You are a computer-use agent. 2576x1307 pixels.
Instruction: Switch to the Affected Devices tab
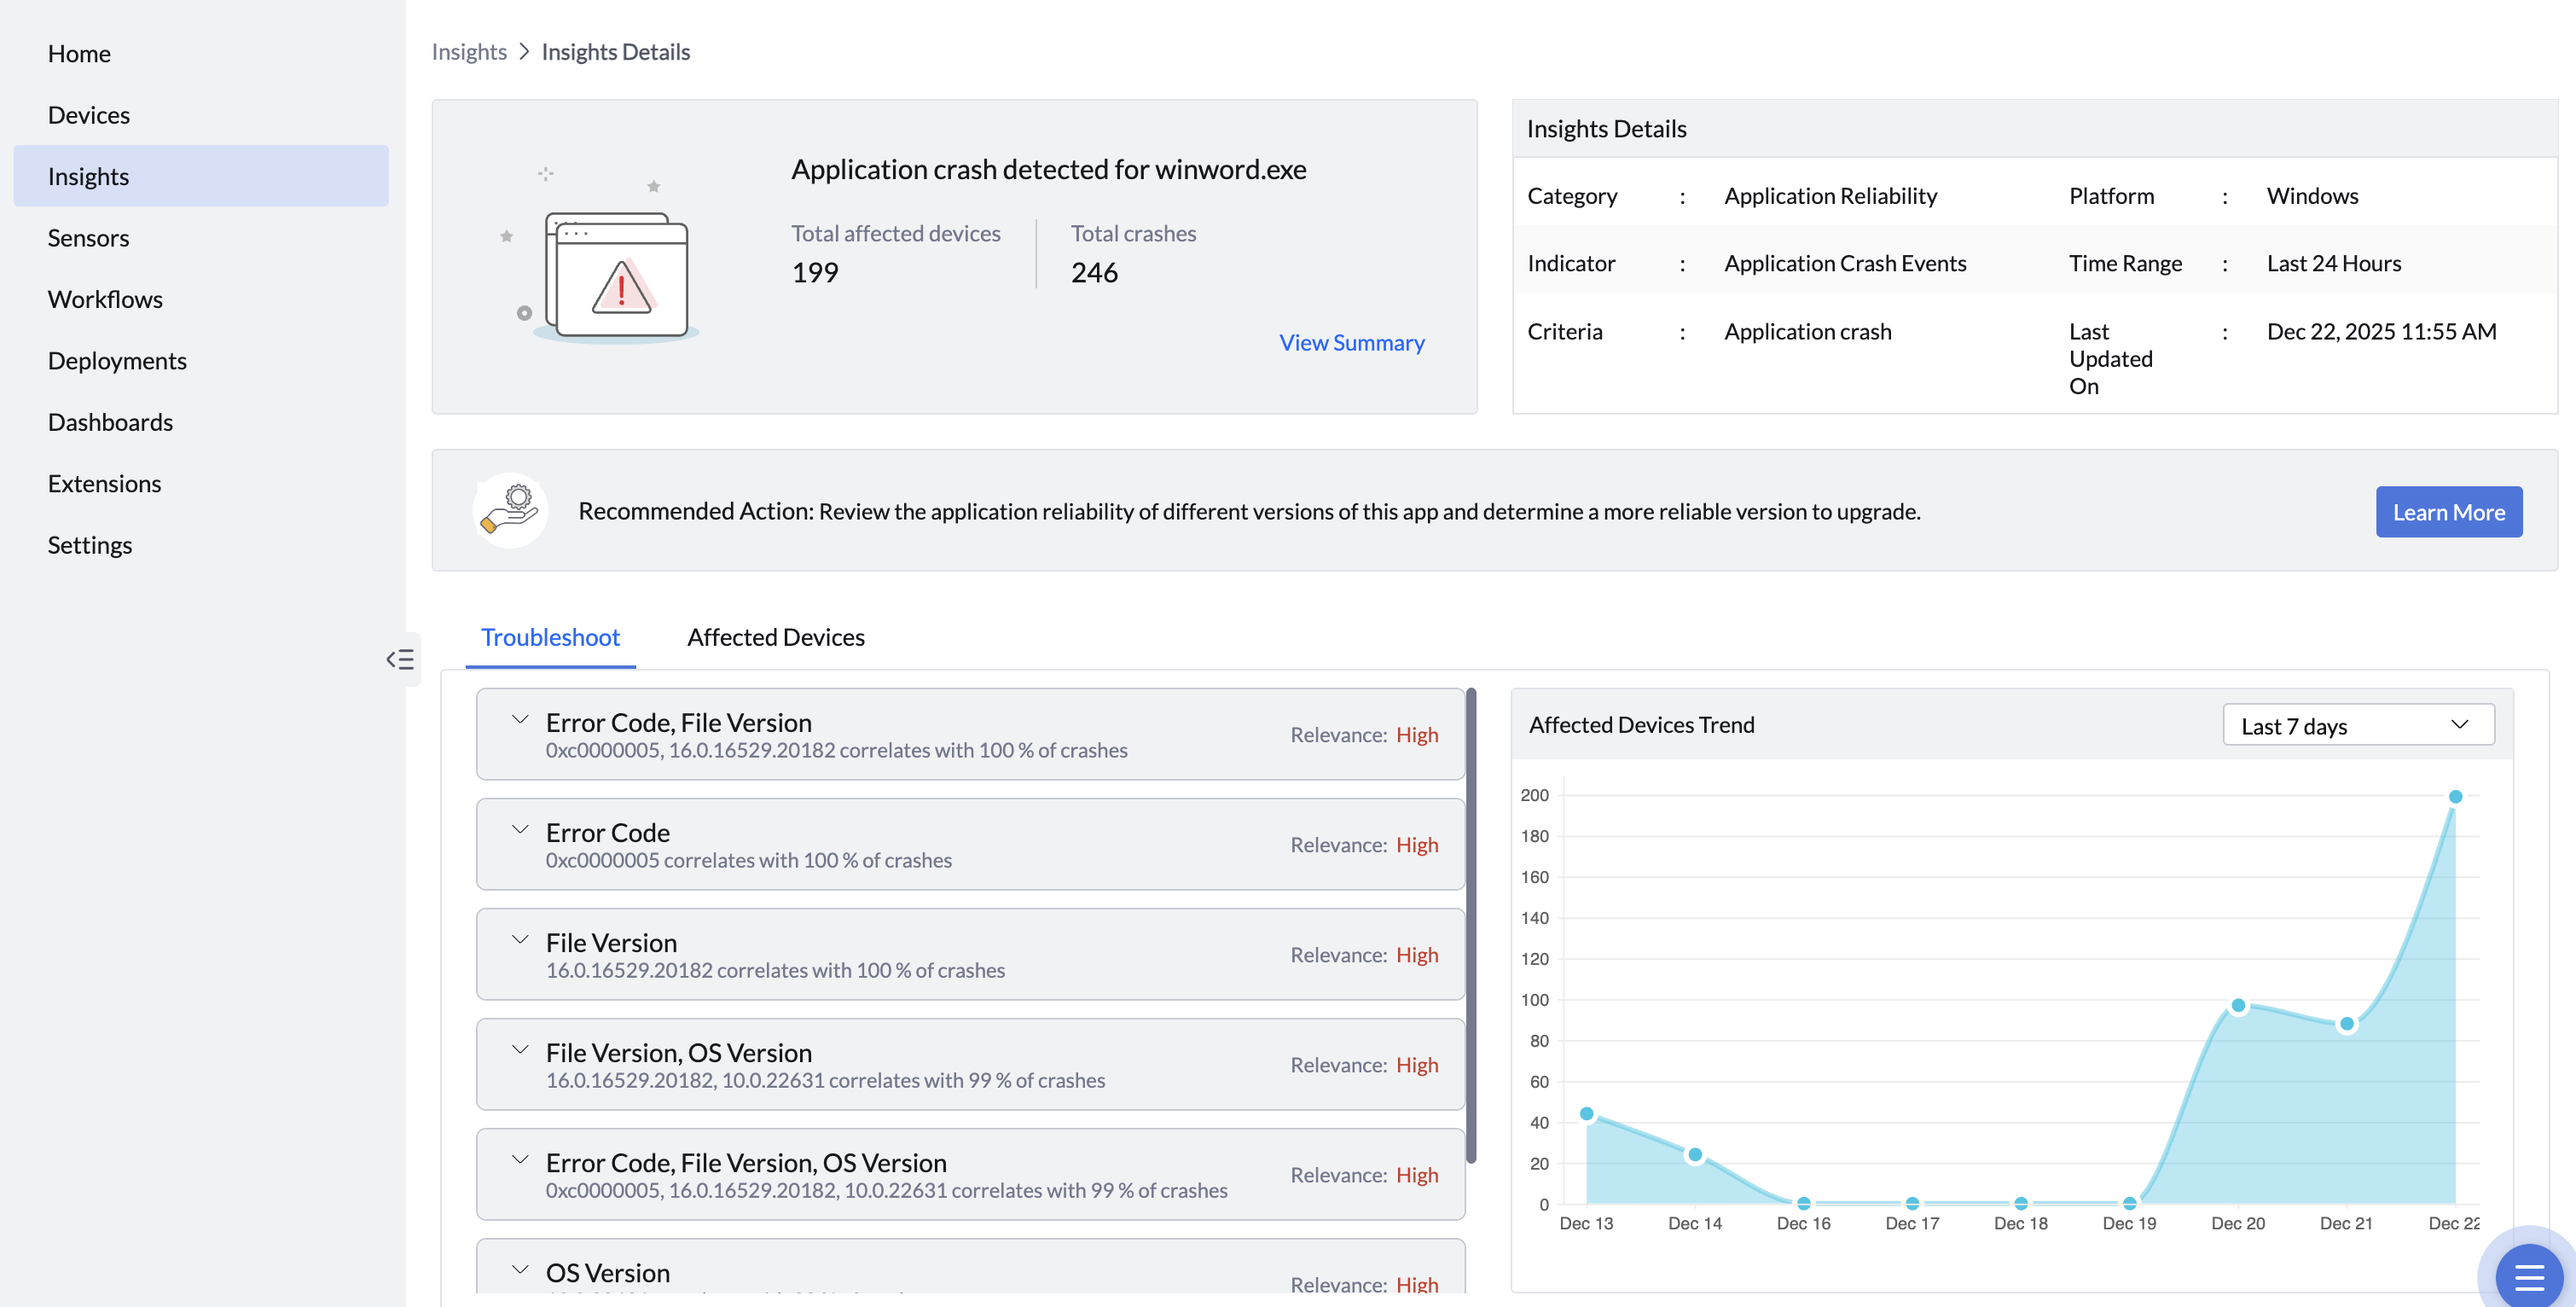pos(775,637)
